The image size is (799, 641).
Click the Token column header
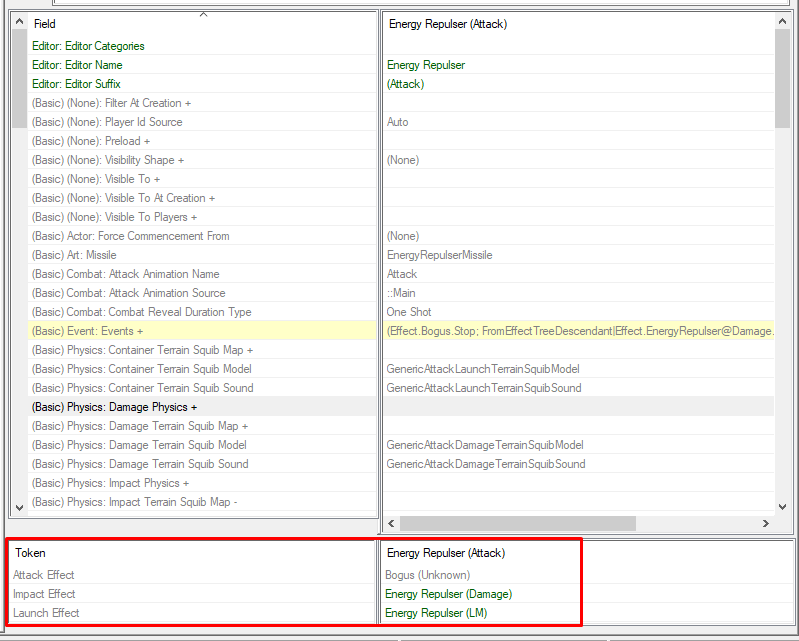coord(192,553)
